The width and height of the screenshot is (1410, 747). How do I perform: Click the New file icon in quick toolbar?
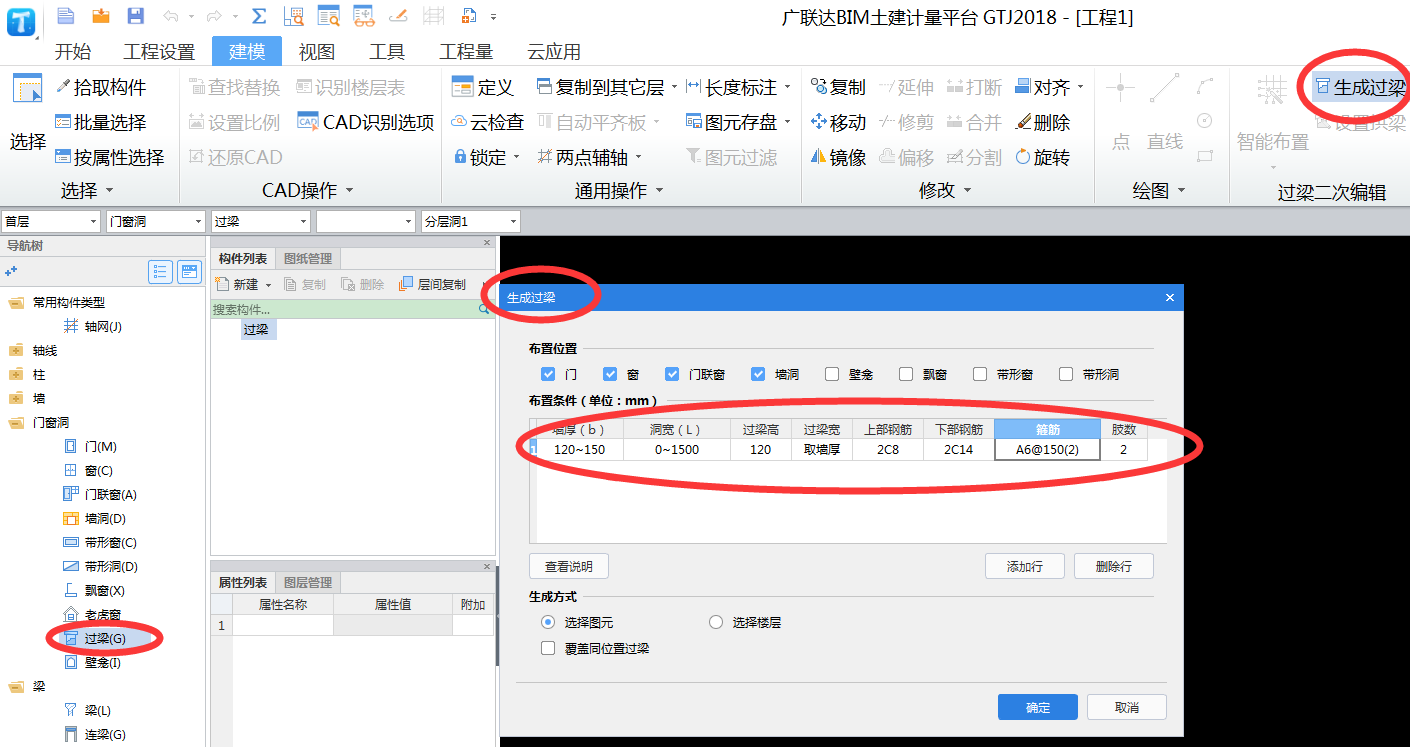(x=66, y=16)
